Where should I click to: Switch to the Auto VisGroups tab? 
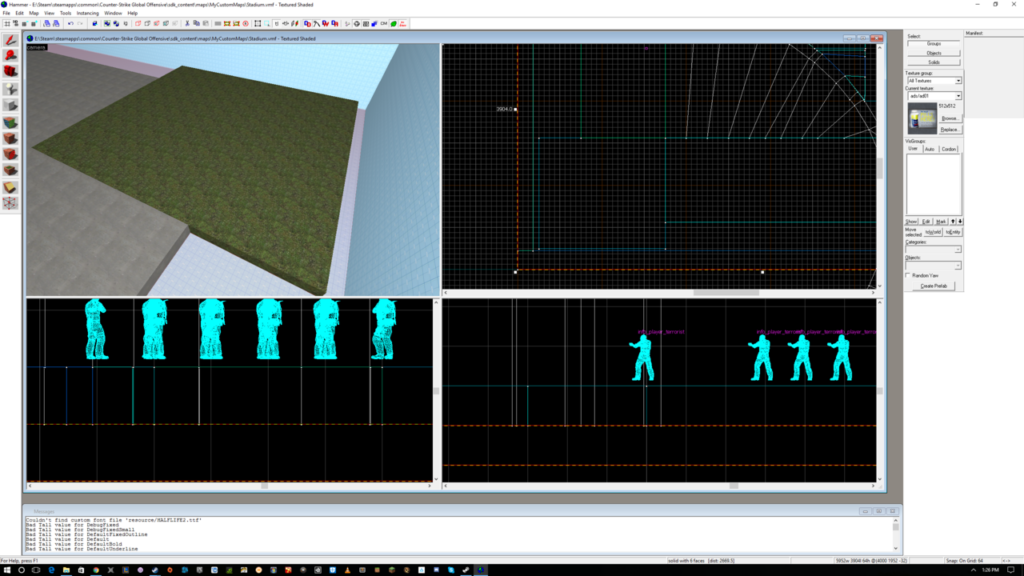[930, 149]
